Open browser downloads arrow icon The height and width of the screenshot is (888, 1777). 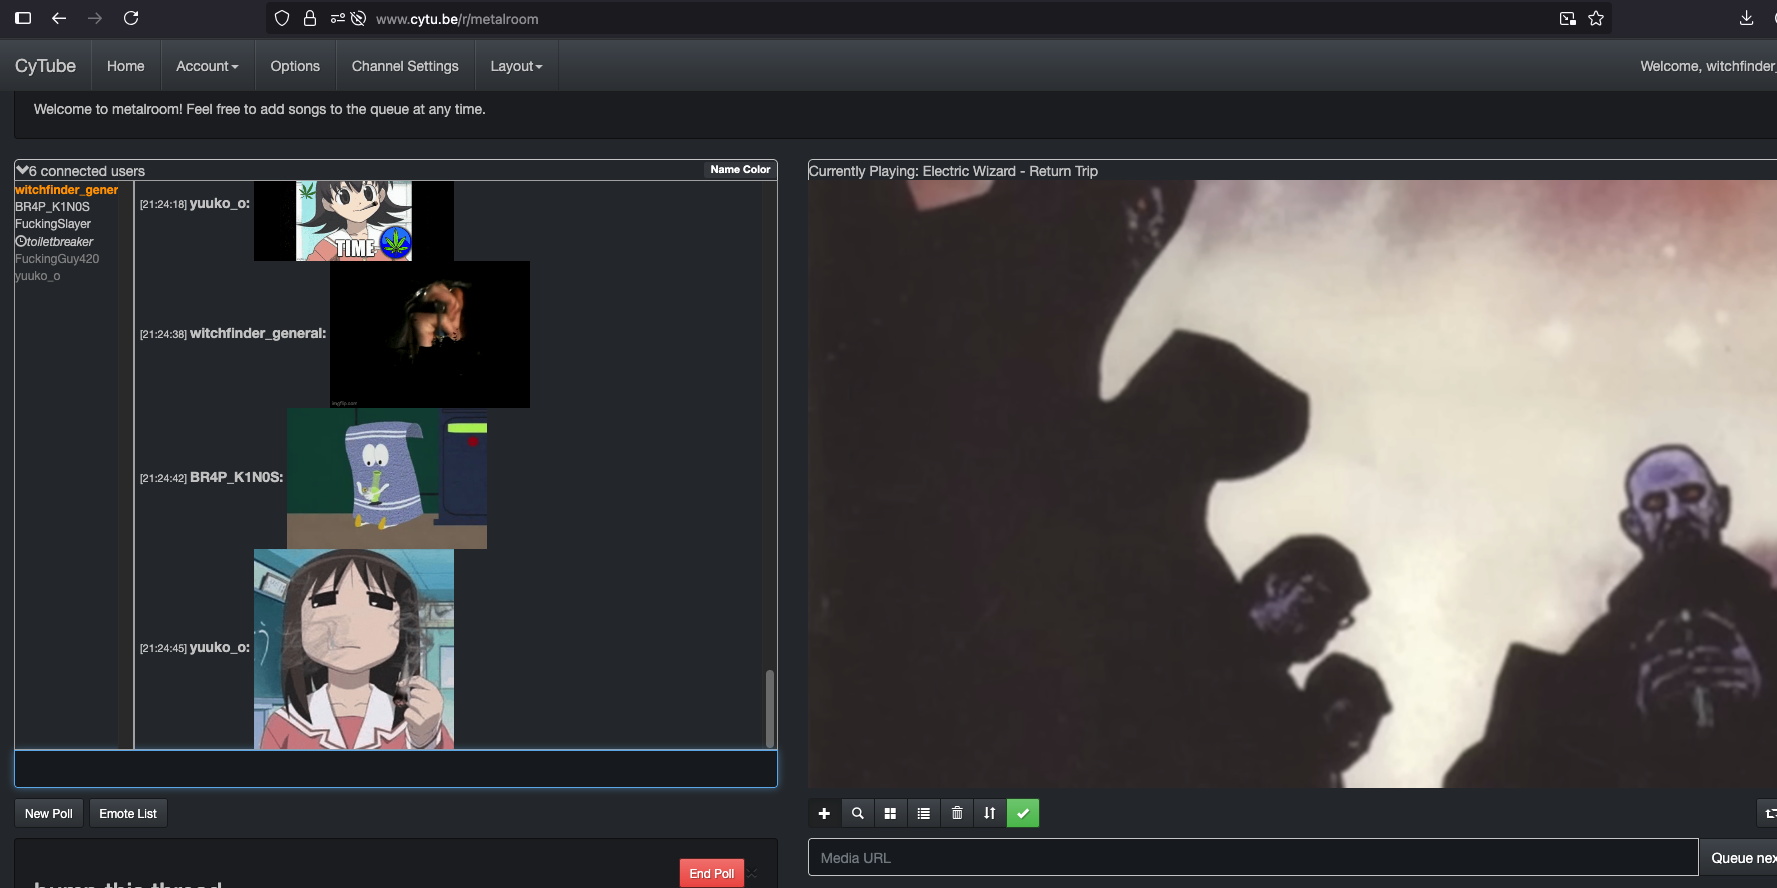[x=1746, y=18]
